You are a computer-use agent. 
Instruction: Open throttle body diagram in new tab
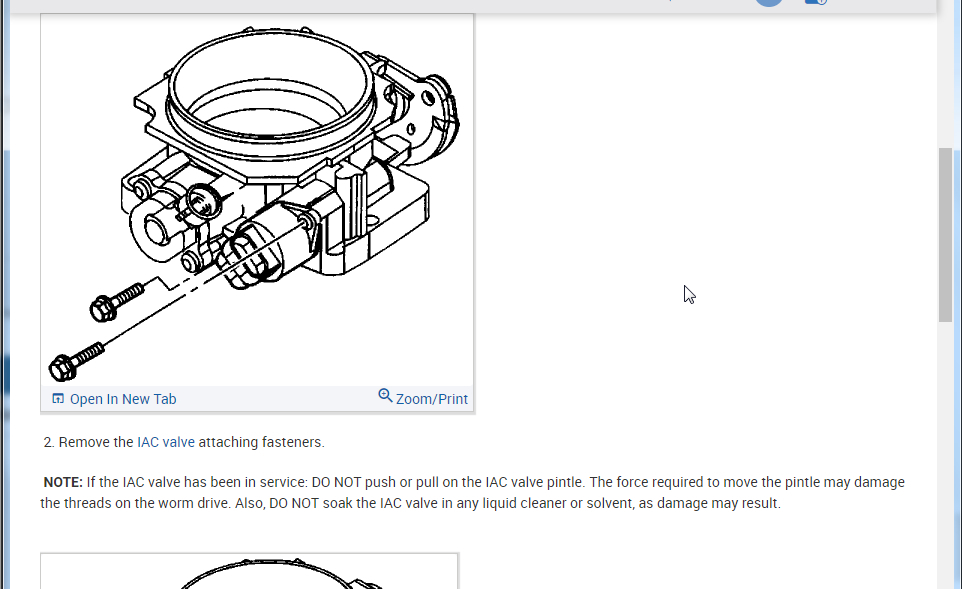click(x=123, y=399)
